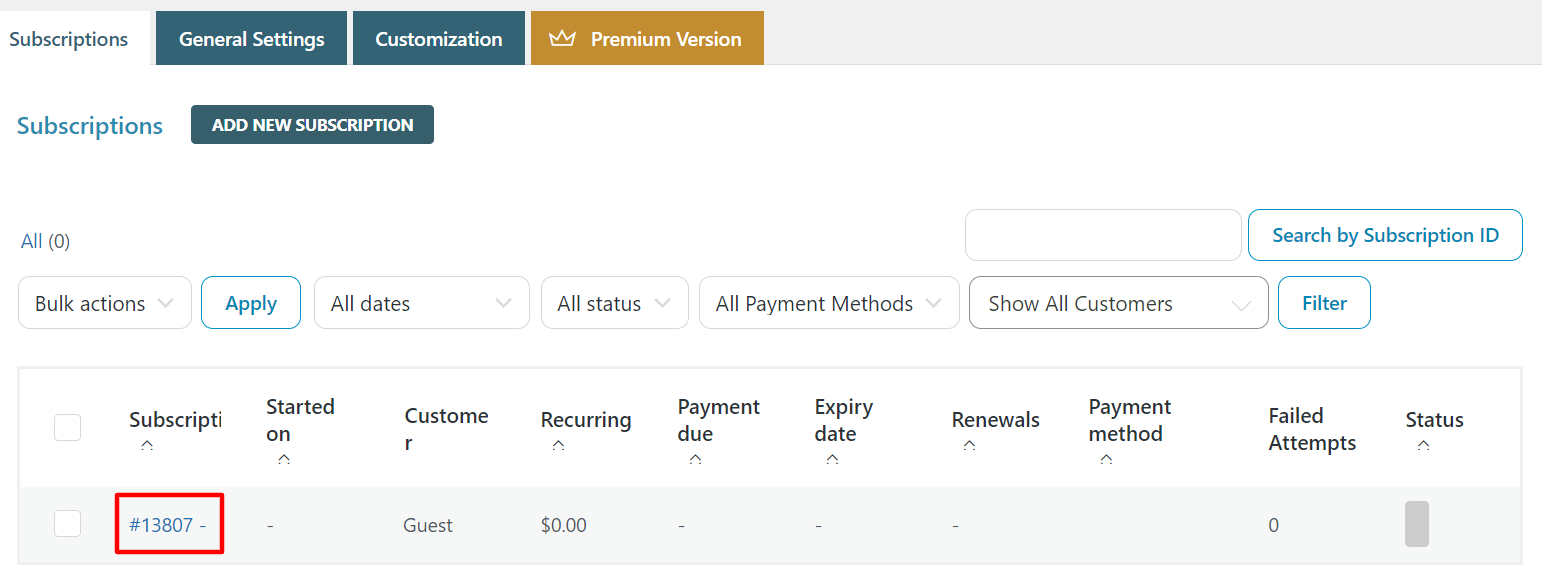Switch to the General Settings tab
Screen dimensions: 1542x573
(x=251, y=39)
